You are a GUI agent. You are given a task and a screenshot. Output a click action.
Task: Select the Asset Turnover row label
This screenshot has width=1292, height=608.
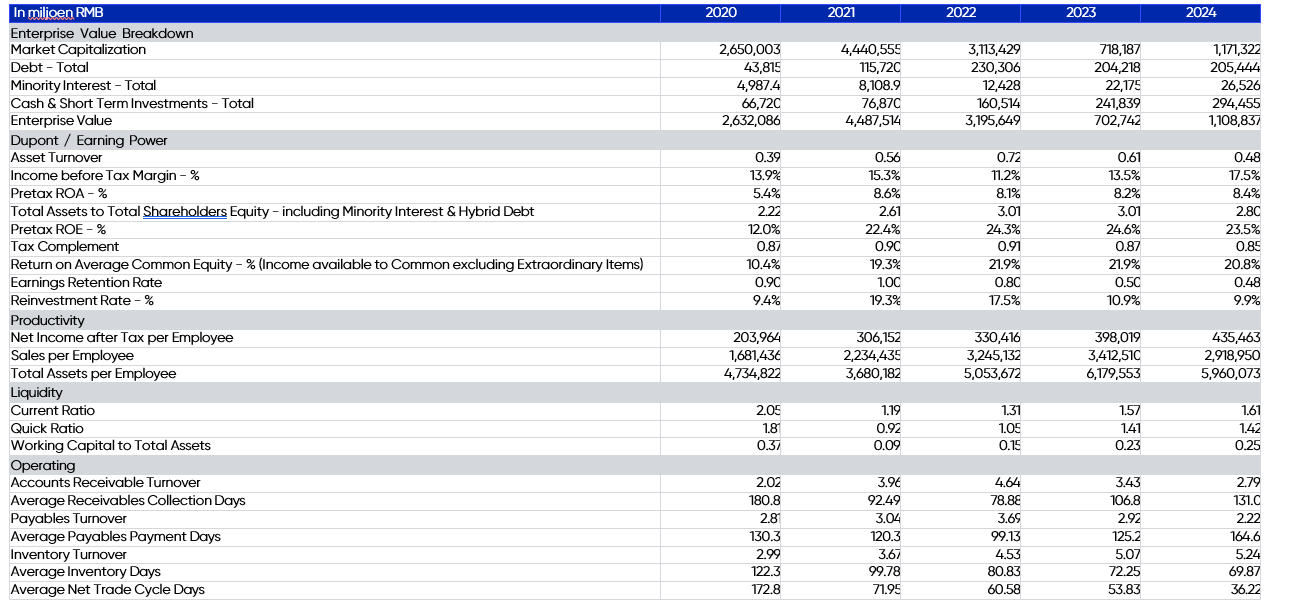(x=57, y=158)
